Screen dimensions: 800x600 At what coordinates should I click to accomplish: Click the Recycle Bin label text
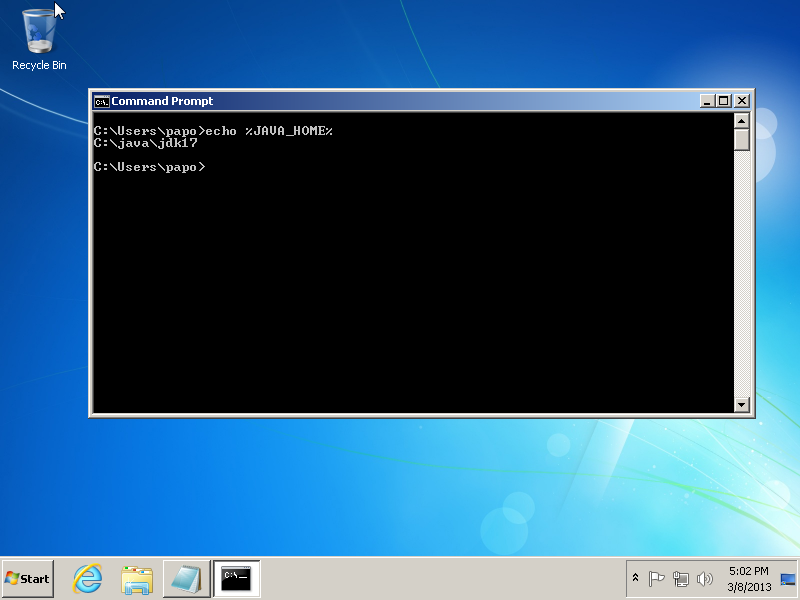[x=39, y=65]
